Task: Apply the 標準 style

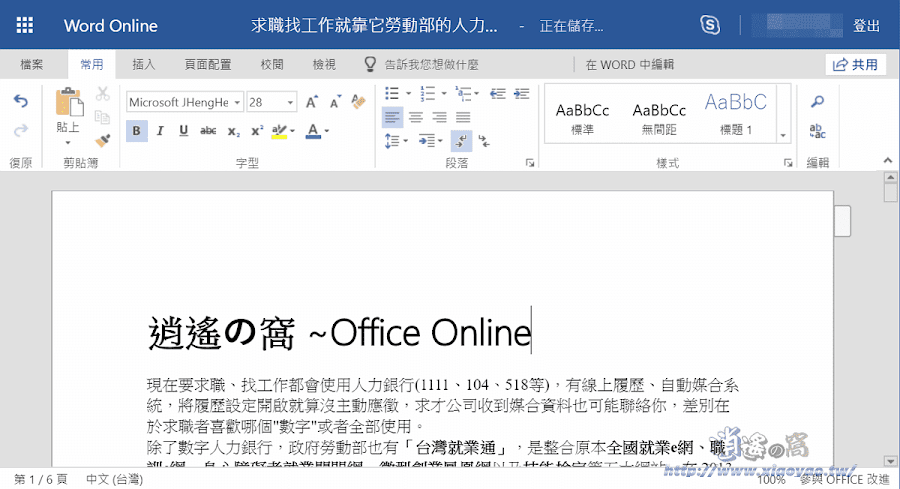Action: [582, 118]
